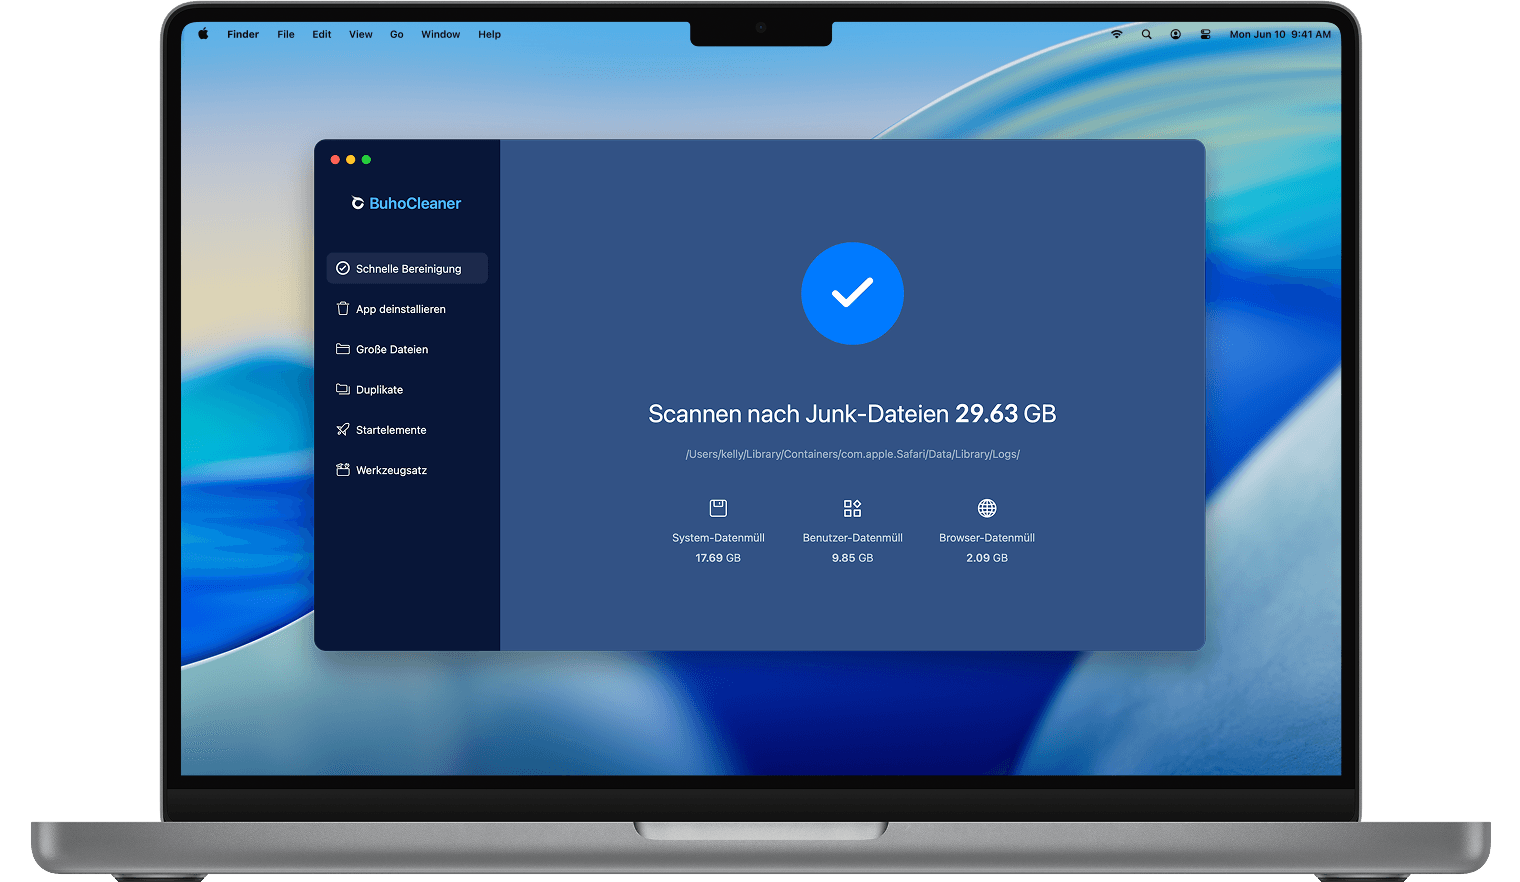The height and width of the screenshot is (882, 1520).
Task: Open the Finder menu
Action: point(243,34)
